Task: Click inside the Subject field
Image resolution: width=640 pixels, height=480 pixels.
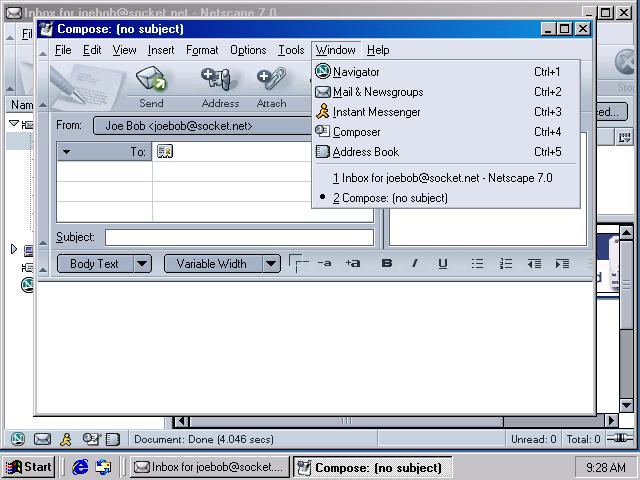Action: 239,237
